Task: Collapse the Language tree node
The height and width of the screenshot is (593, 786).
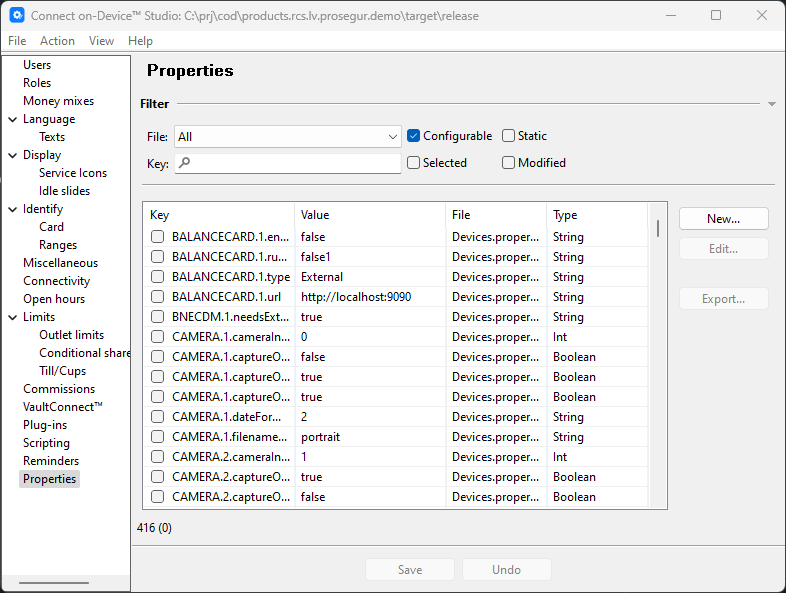Action: coord(13,119)
